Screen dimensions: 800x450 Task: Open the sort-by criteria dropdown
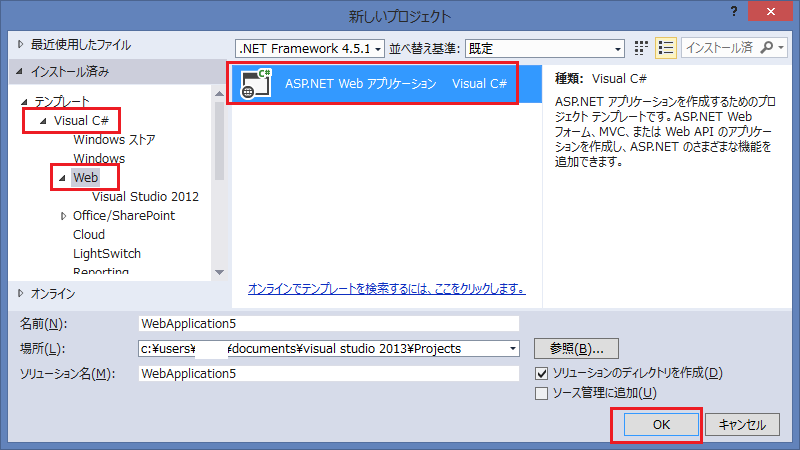(x=544, y=48)
